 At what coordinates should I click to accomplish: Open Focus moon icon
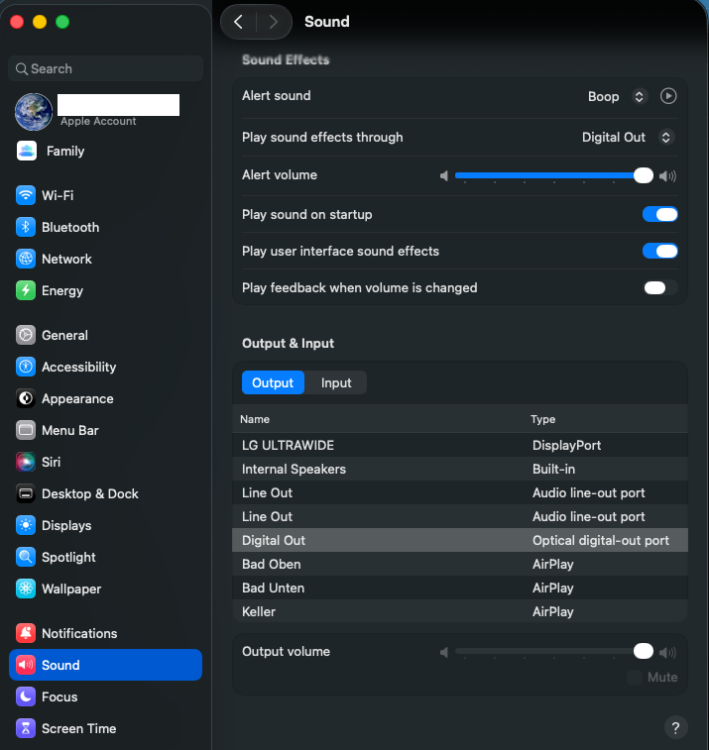pyautogui.click(x=26, y=697)
